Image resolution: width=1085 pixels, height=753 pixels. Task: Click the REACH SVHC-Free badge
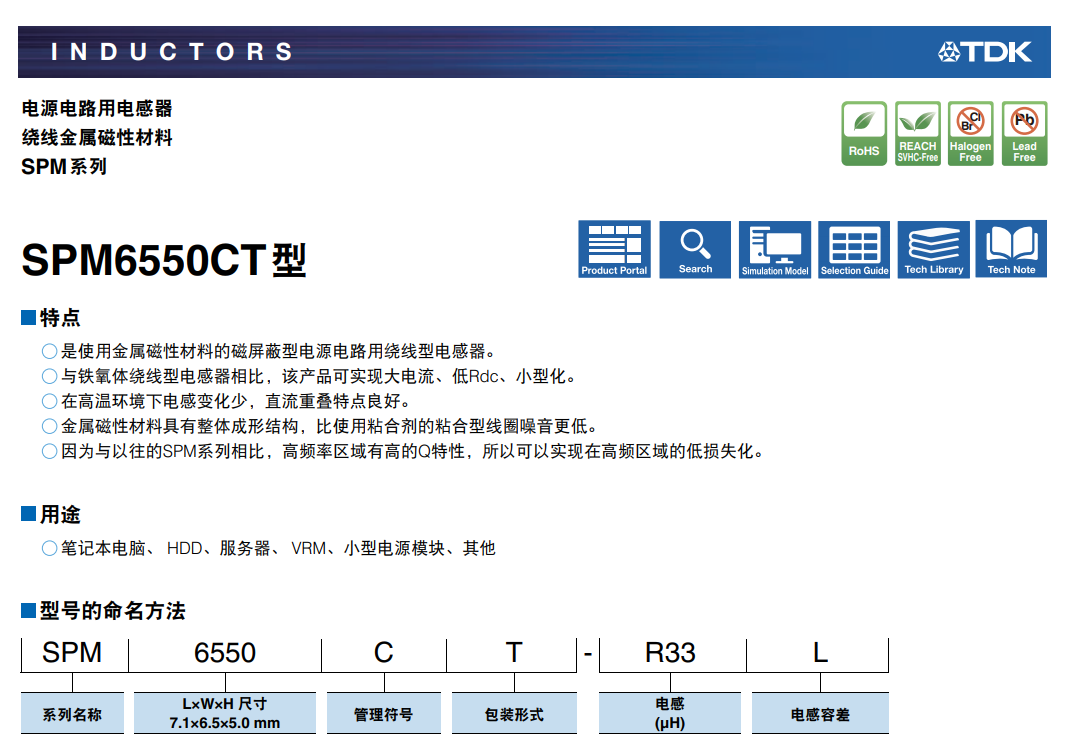[x=917, y=133]
